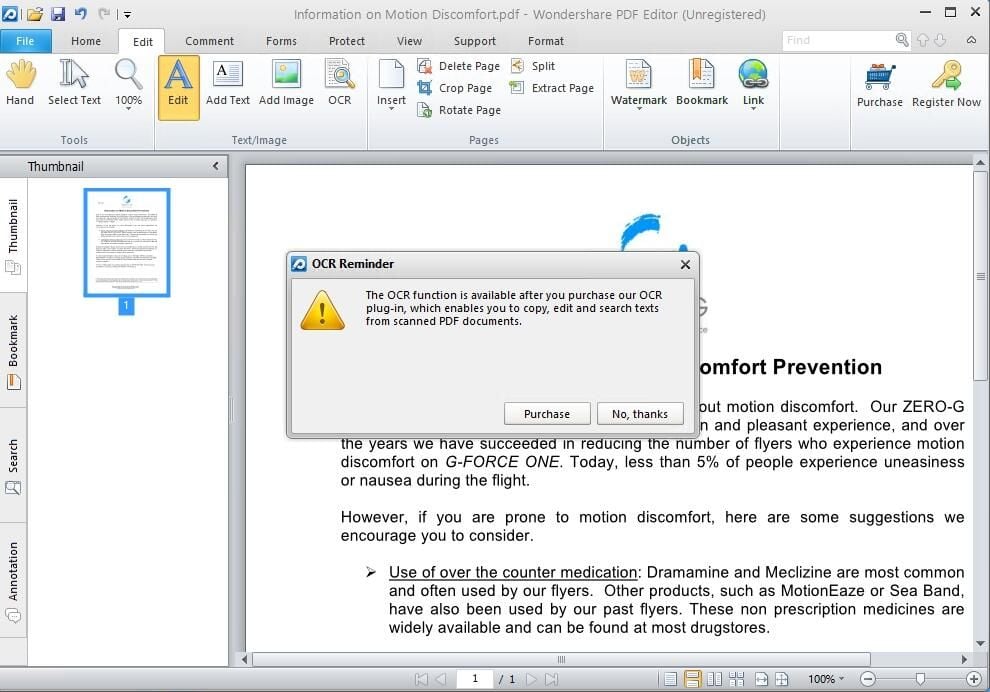Screen dimensions: 990x692
Task: Click Delete Page in Pages group
Action: click(x=458, y=66)
